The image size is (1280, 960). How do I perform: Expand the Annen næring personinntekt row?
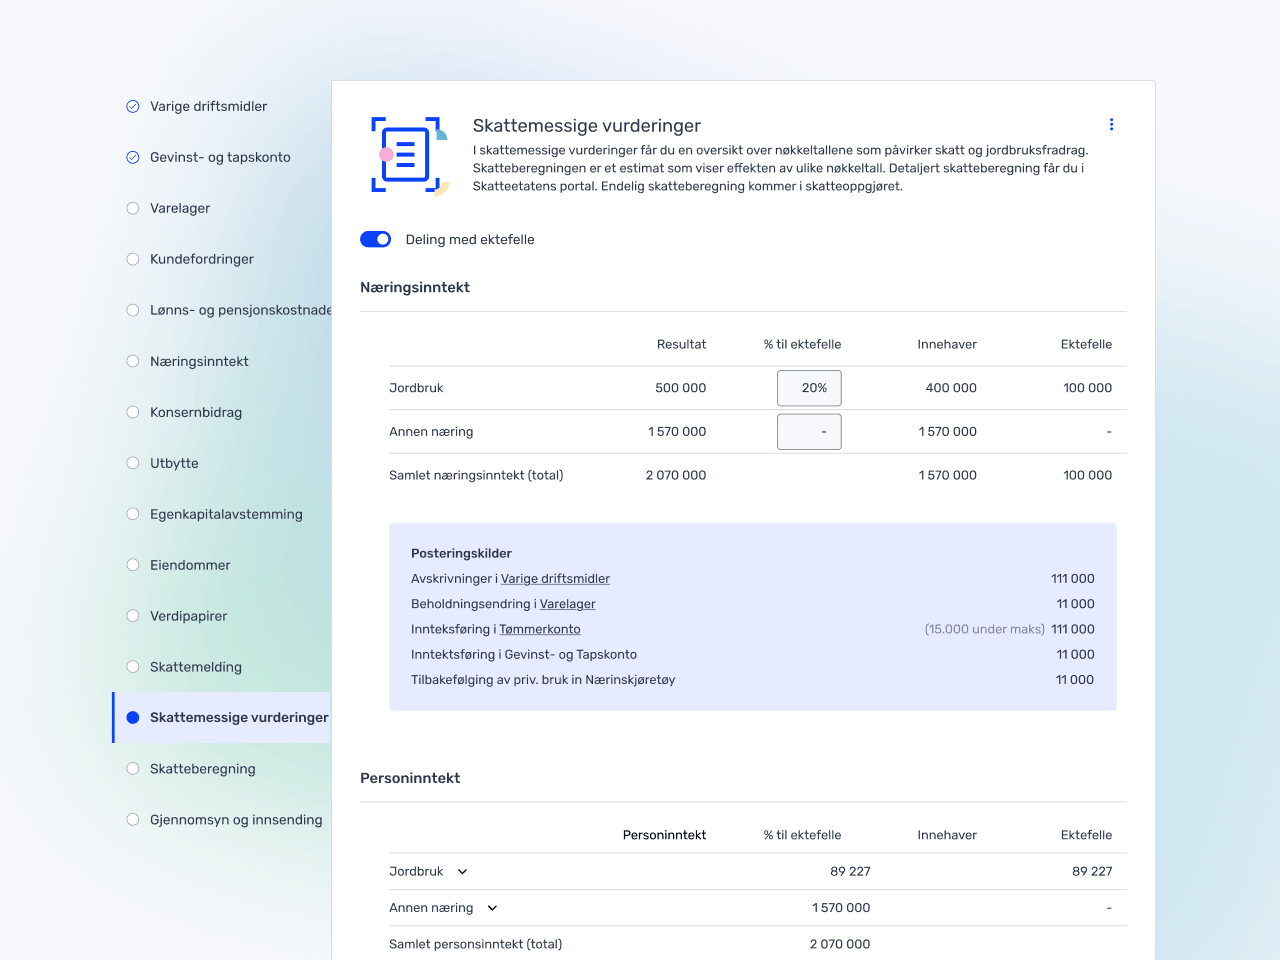492,908
